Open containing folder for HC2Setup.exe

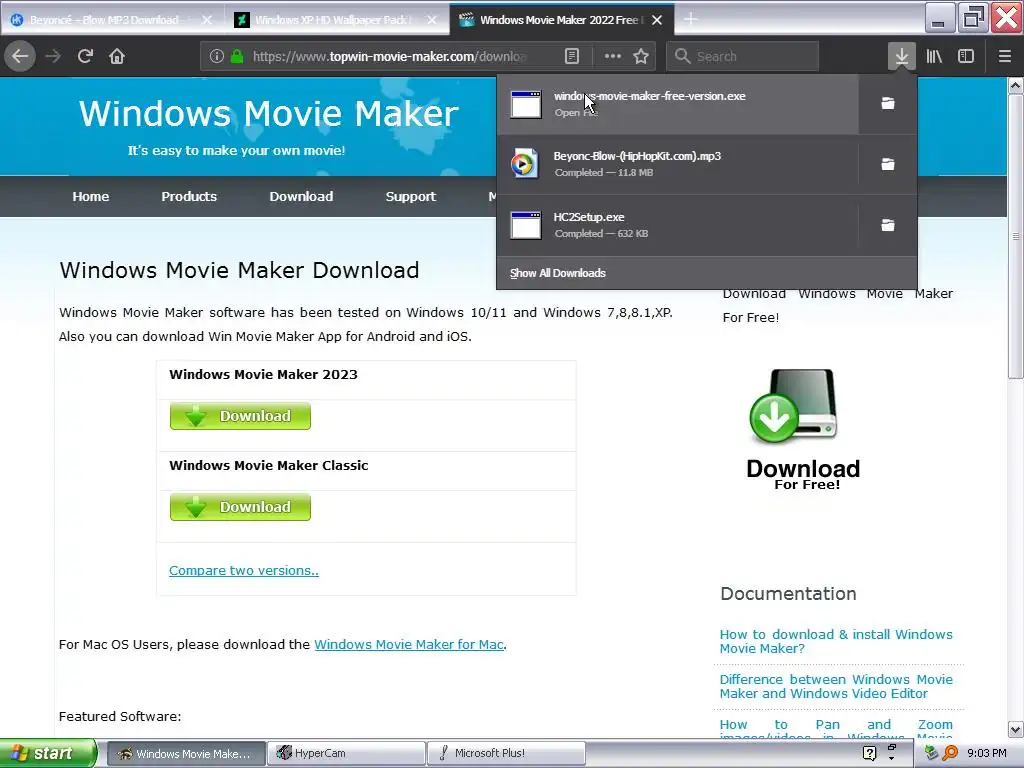click(x=888, y=225)
